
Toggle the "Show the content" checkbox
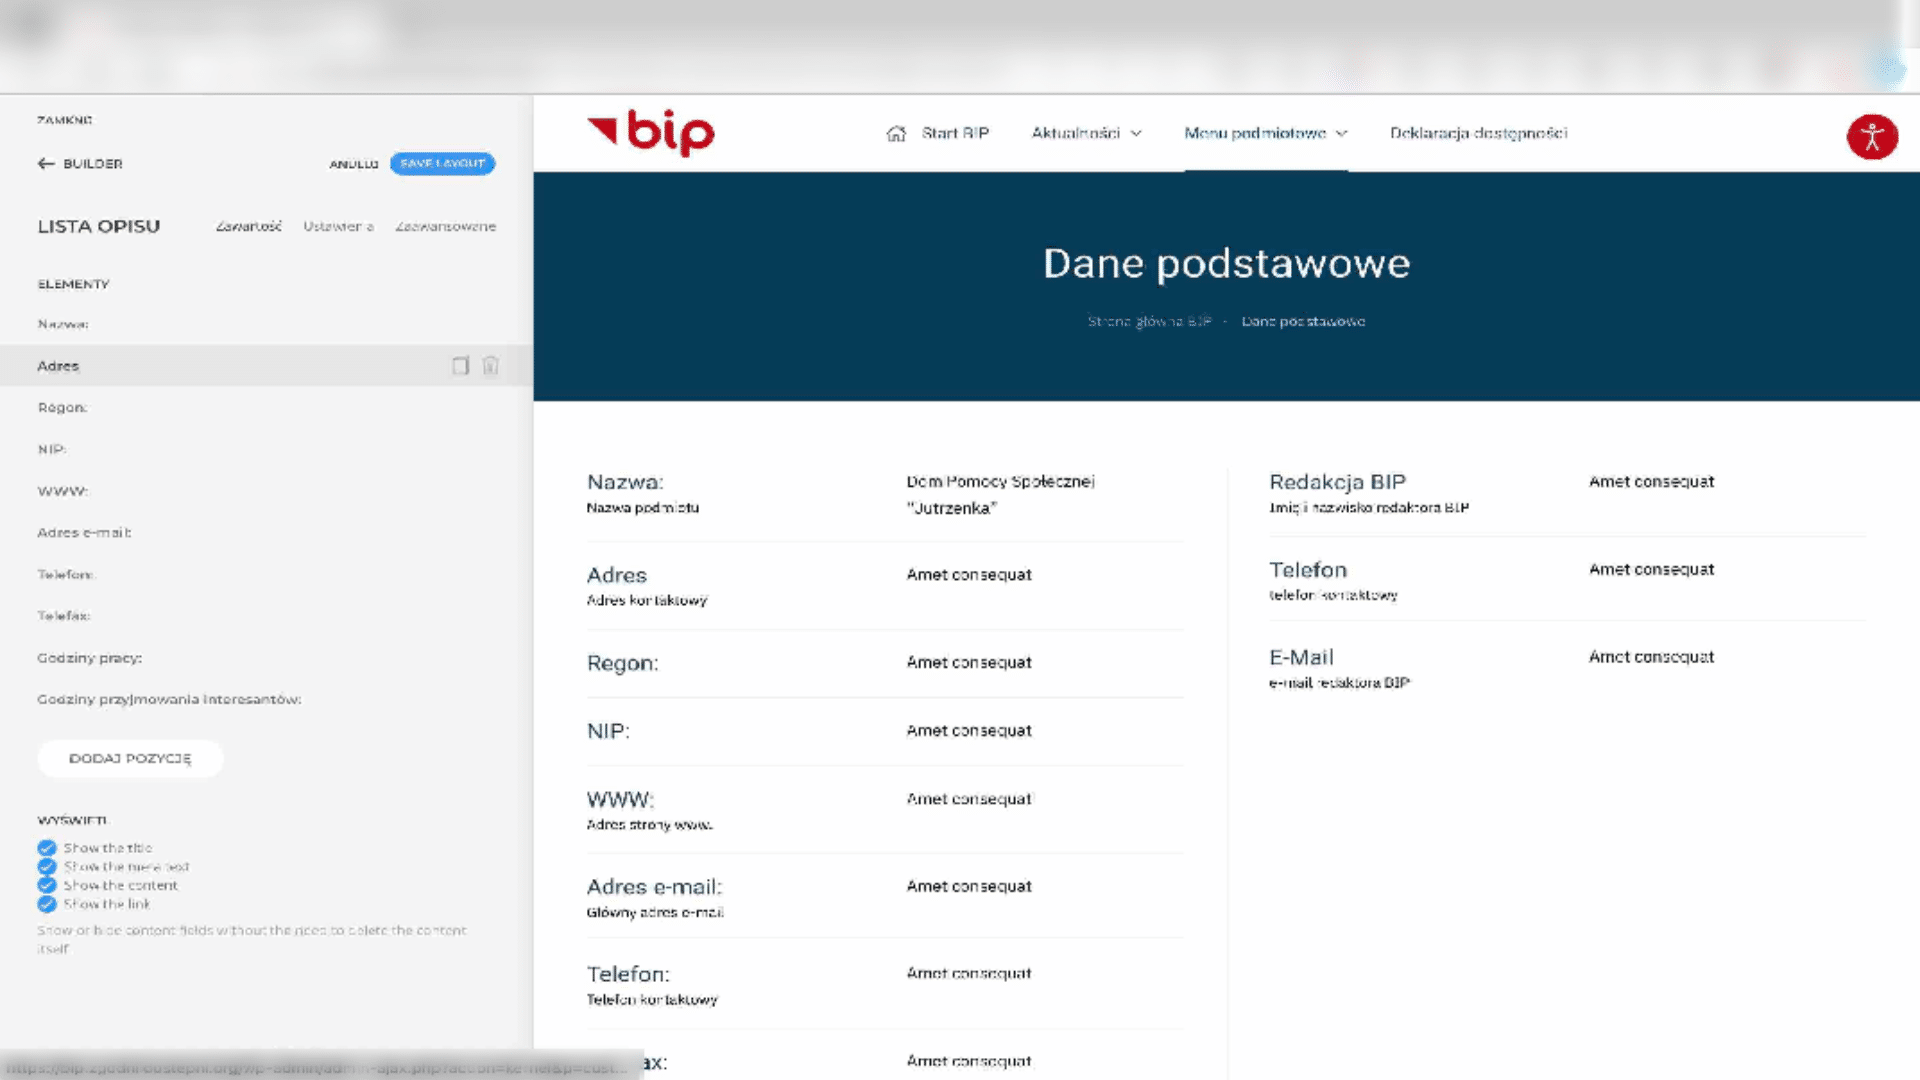[47, 885]
